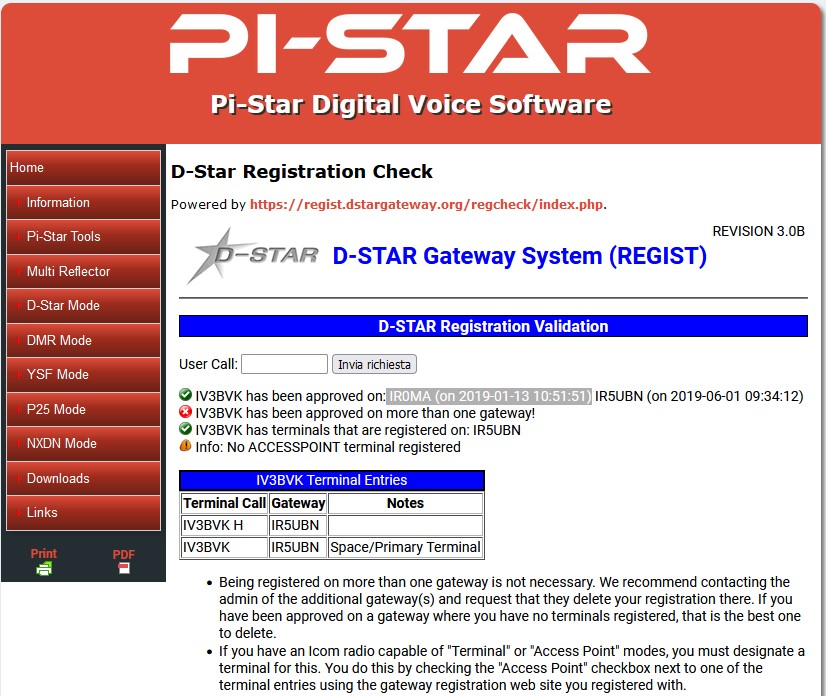Open the Home menu item

[x=83, y=168]
